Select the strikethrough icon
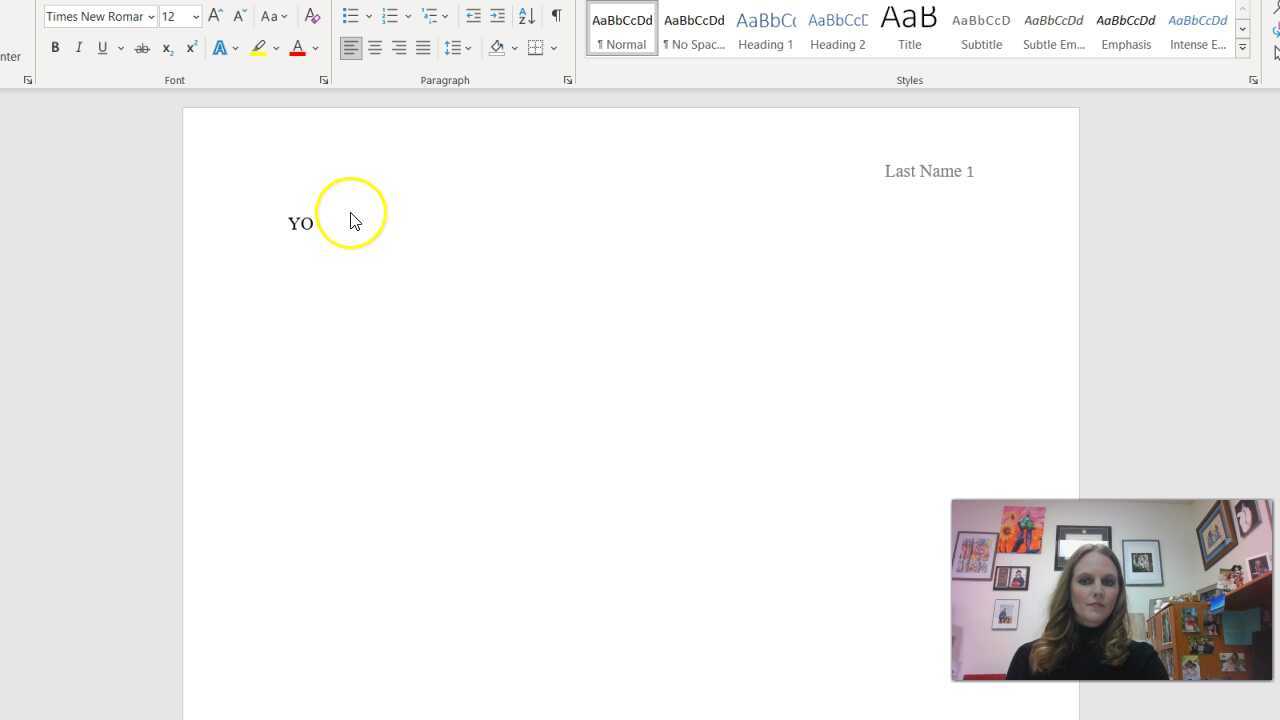This screenshot has height=720, width=1280. click(x=142, y=47)
